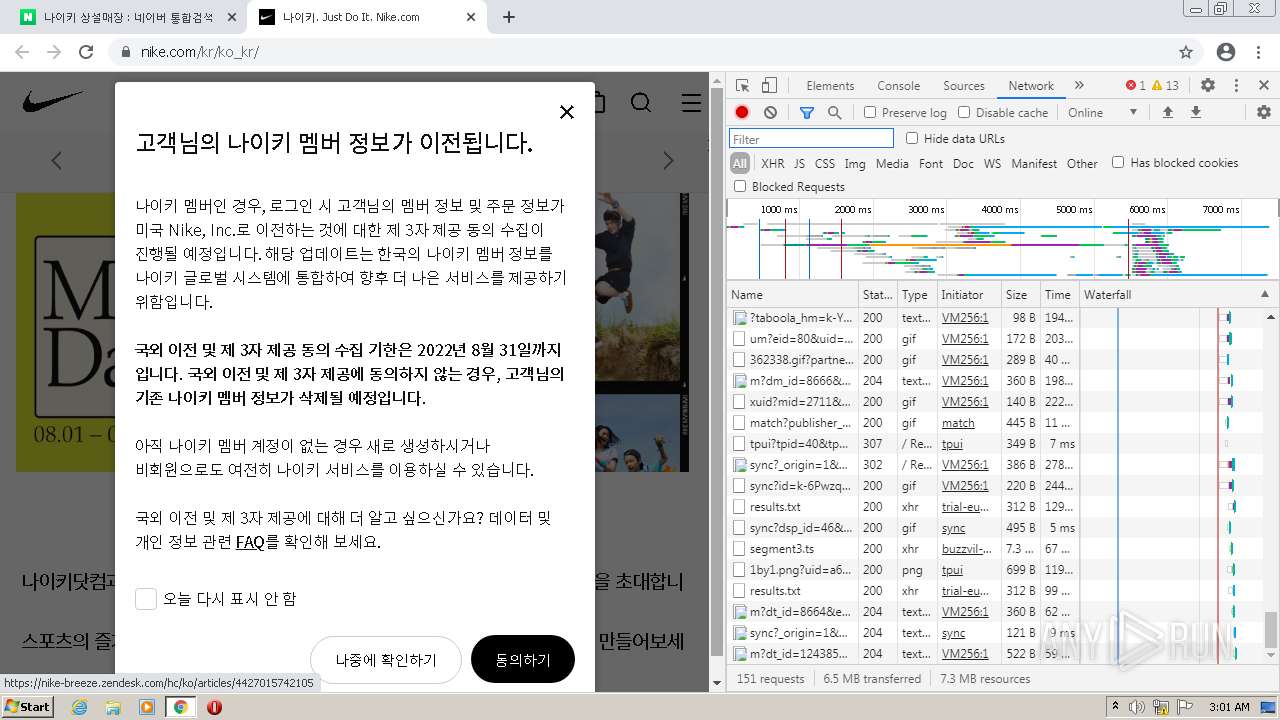Export HAR file download arrow
This screenshot has height=720, width=1280.
click(x=1195, y=112)
